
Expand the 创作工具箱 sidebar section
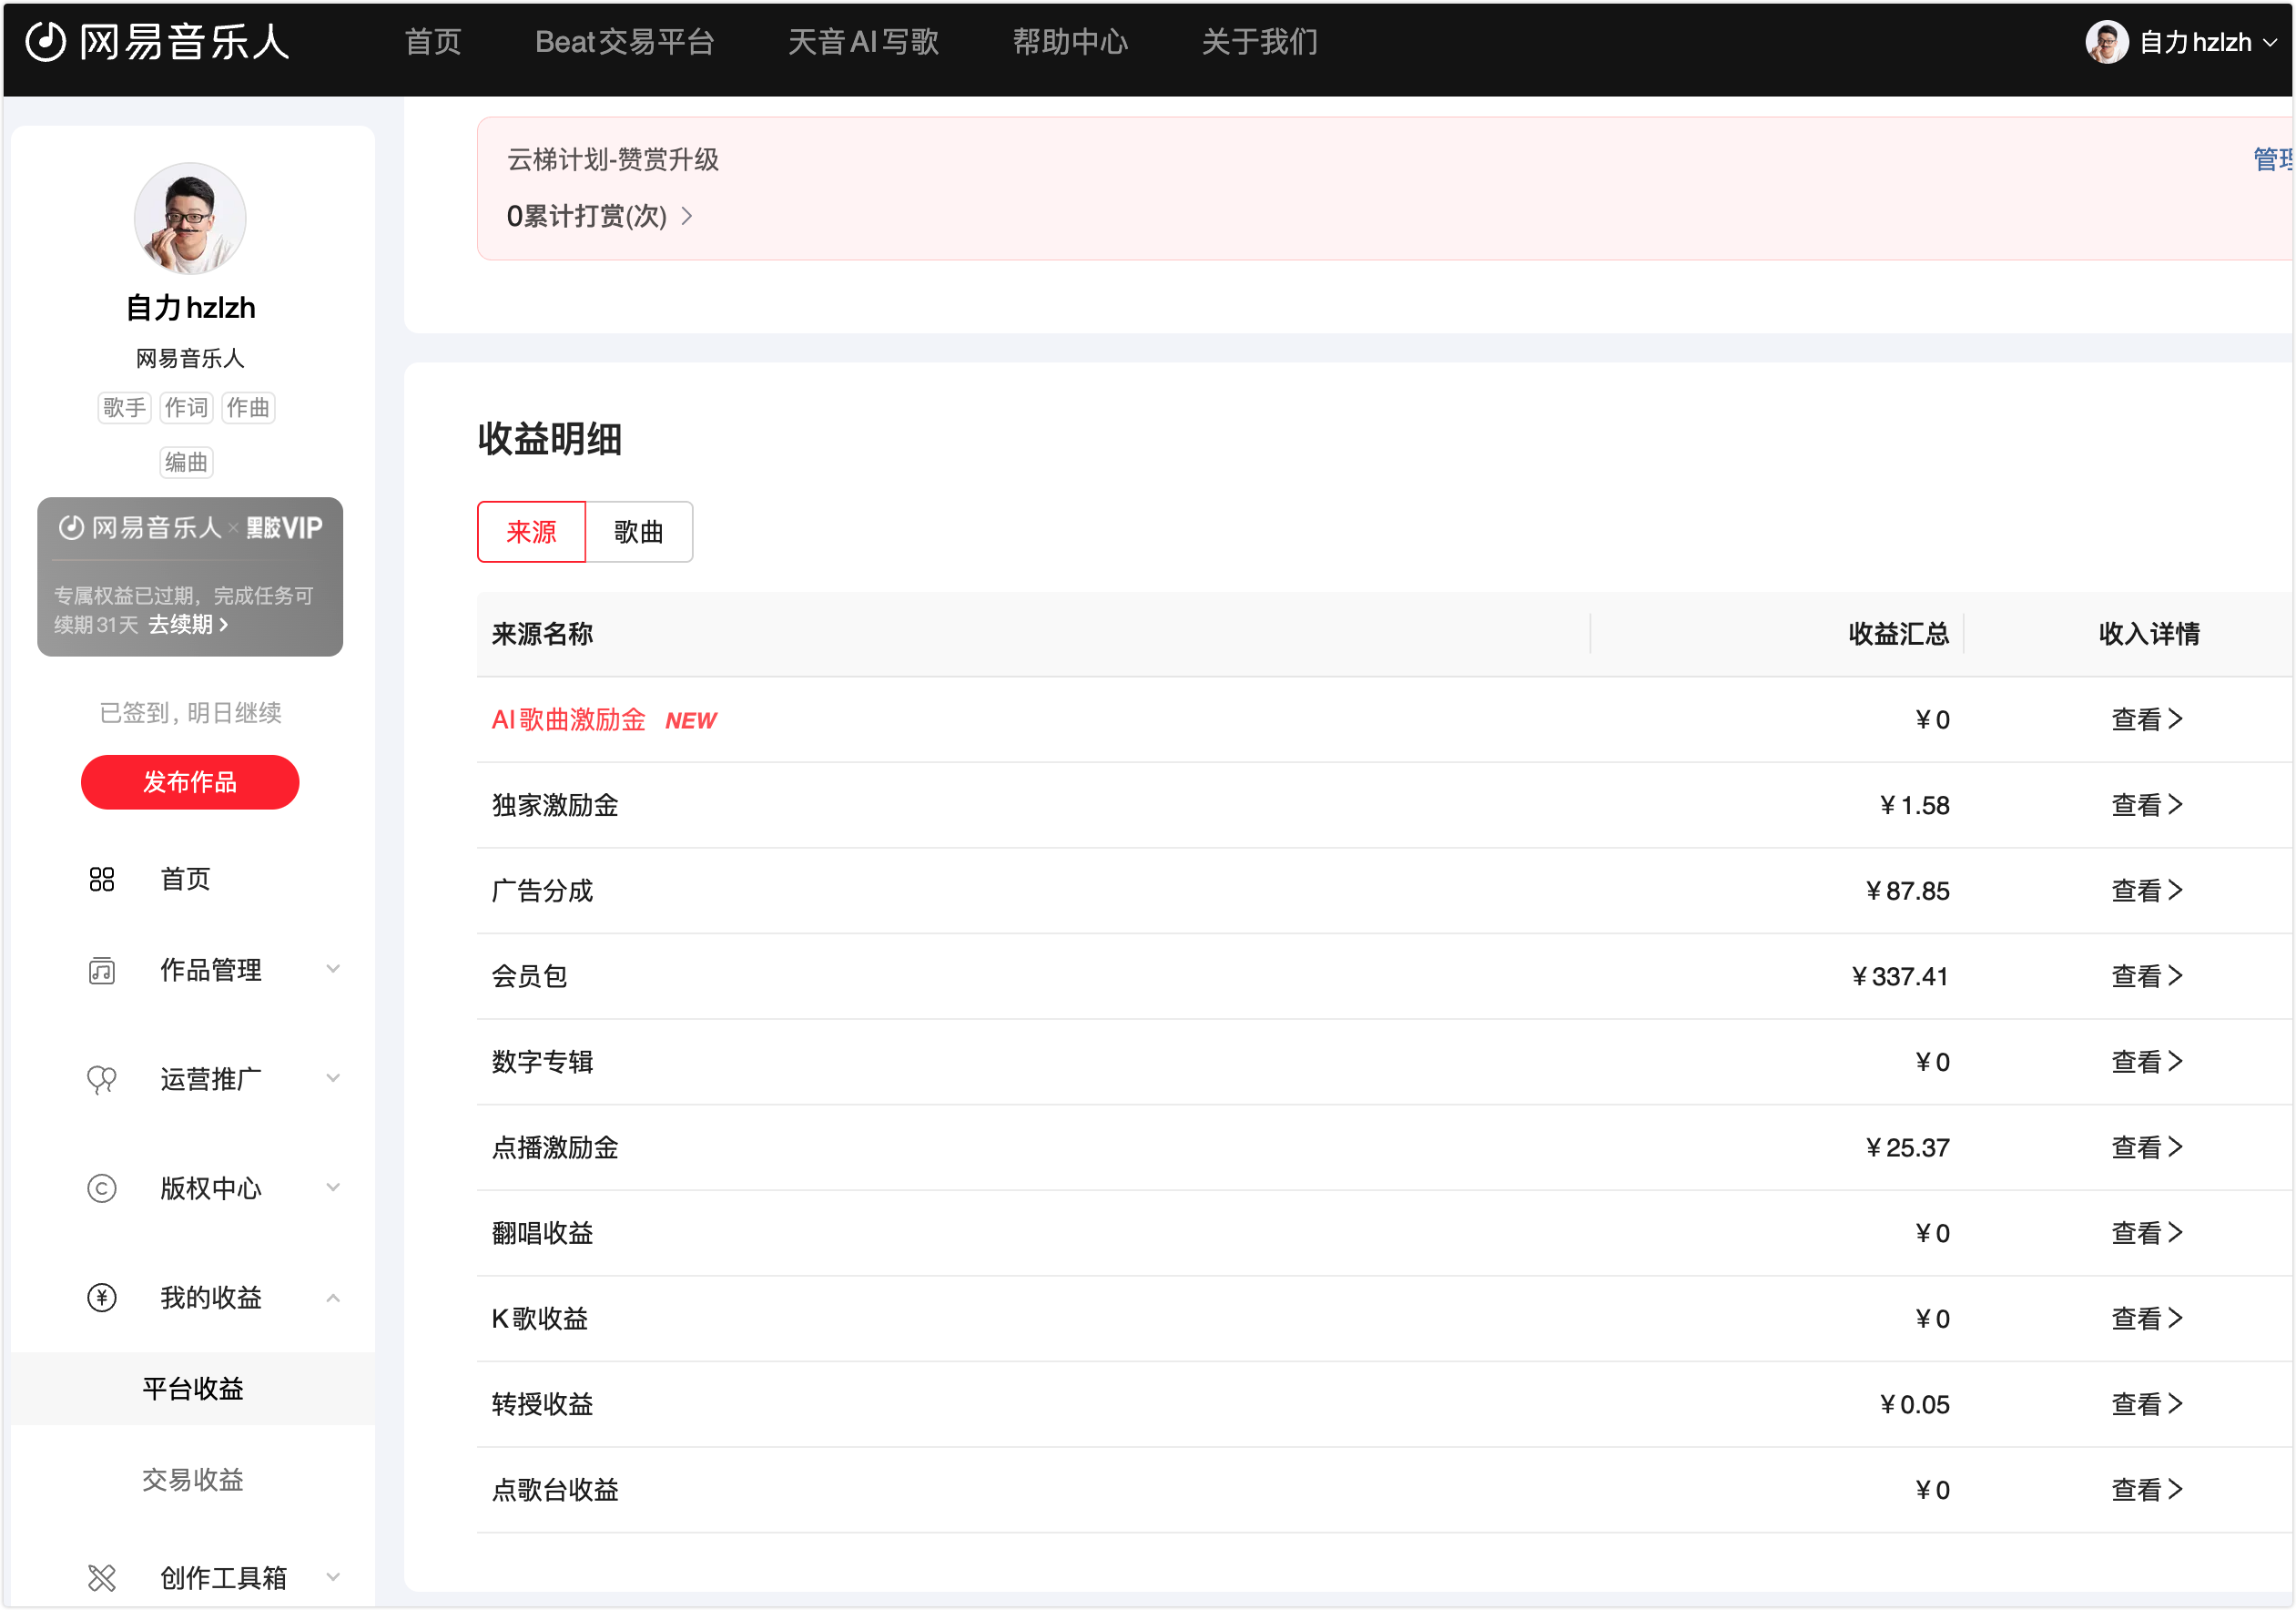coord(333,1578)
